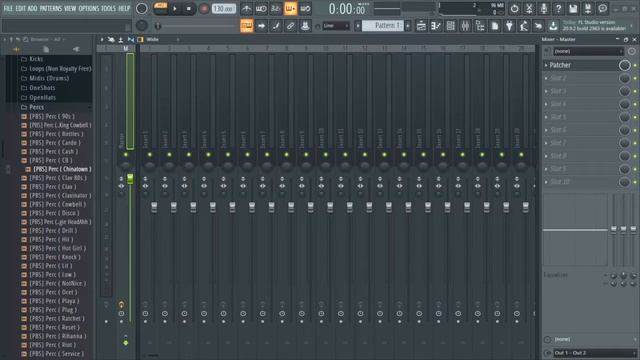Click the undo history circular arrow icon
This screenshot has width=640, height=360.
[514, 9]
